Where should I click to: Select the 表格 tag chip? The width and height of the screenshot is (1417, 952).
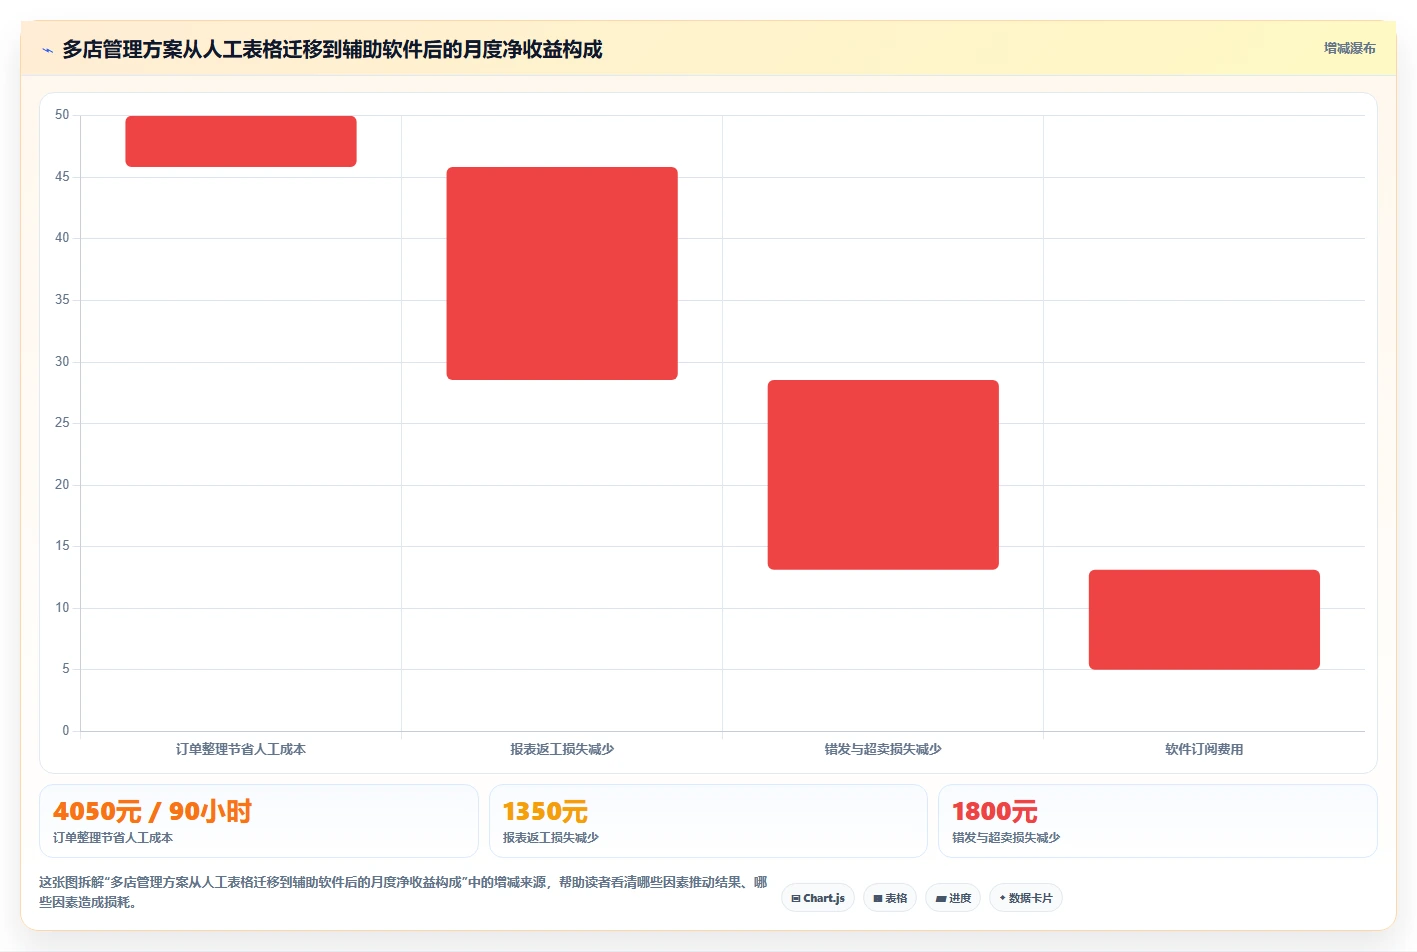click(890, 898)
